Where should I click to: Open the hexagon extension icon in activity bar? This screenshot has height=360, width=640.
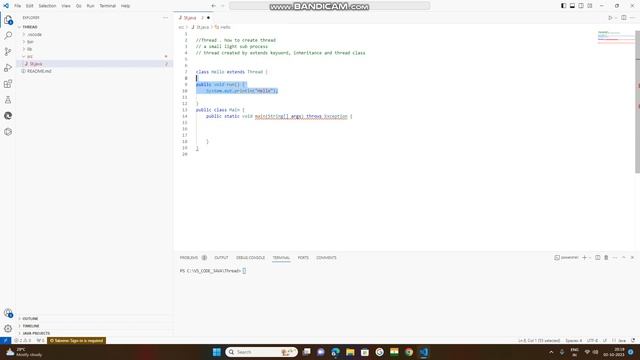point(8,132)
